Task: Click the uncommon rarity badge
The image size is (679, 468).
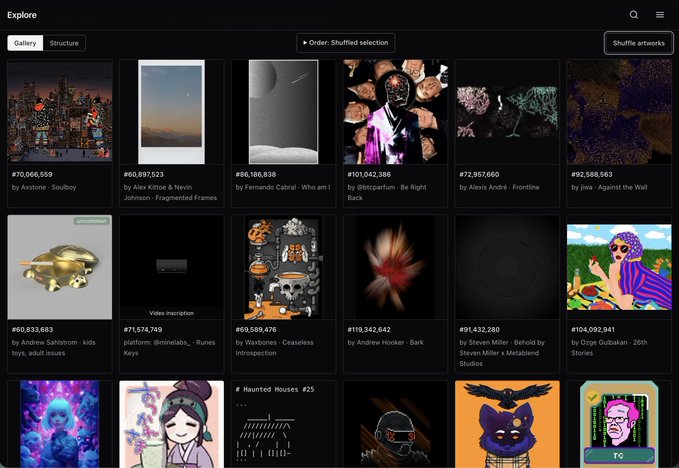Action: click(x=91, y=221)
